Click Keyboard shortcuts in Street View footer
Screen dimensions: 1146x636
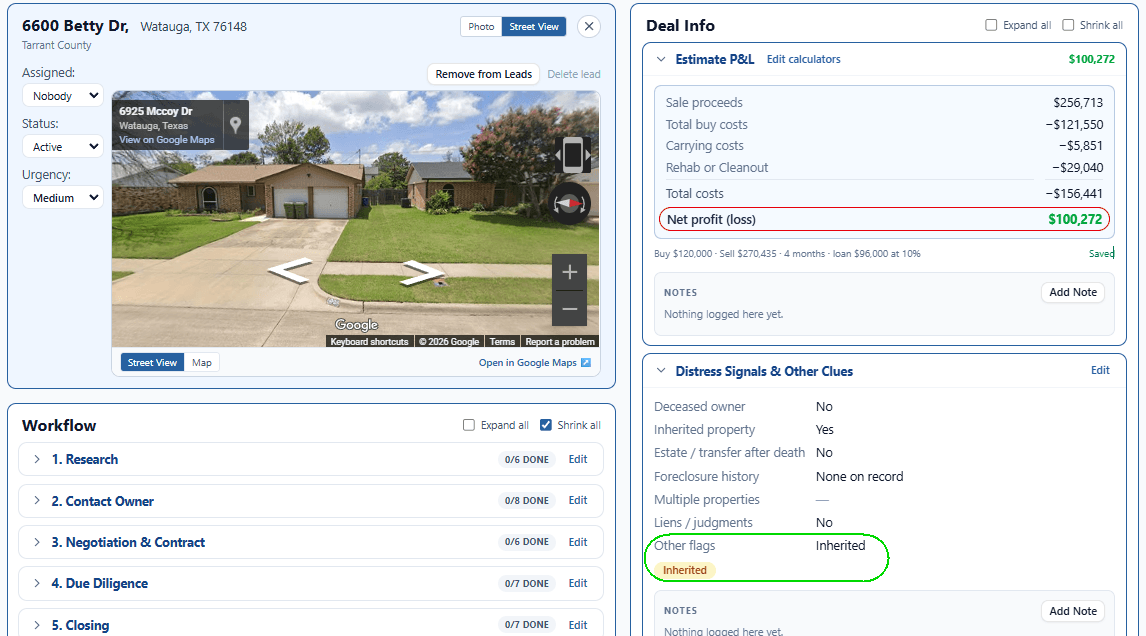click(x=369, y=341)
